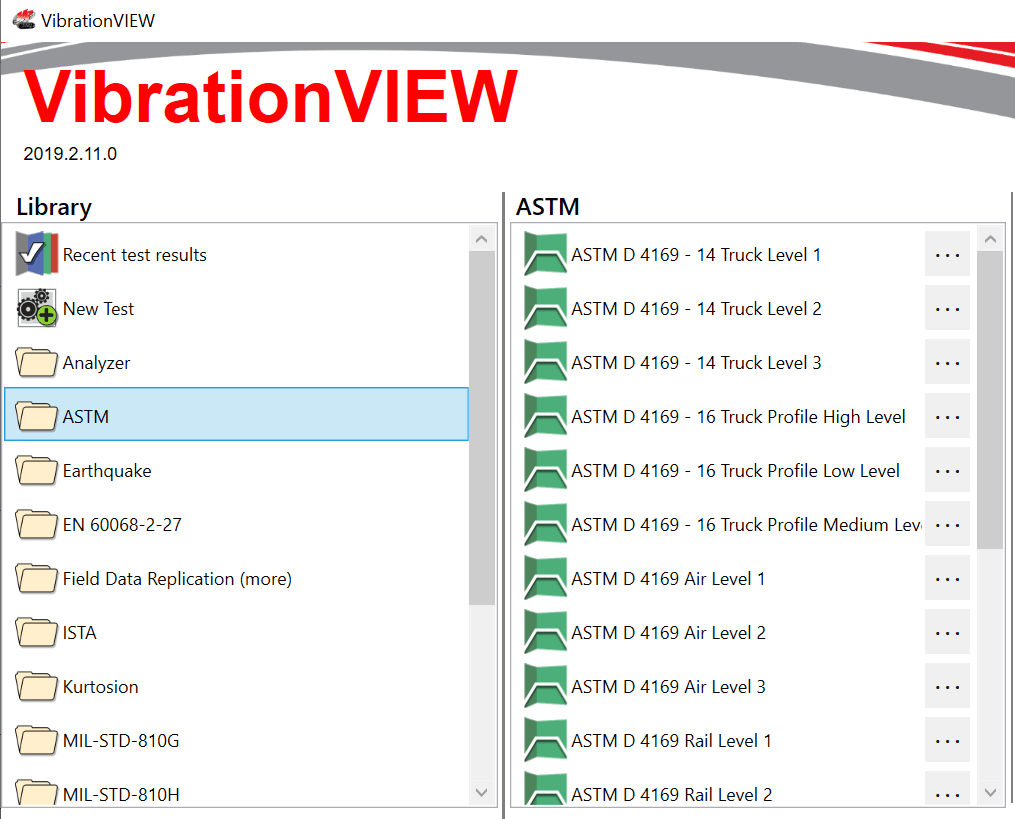This screenshot has height=819, width=1015.
Task: Select ASTM D 4169 Air Level 2 test
Action: (x=668, y=633)
